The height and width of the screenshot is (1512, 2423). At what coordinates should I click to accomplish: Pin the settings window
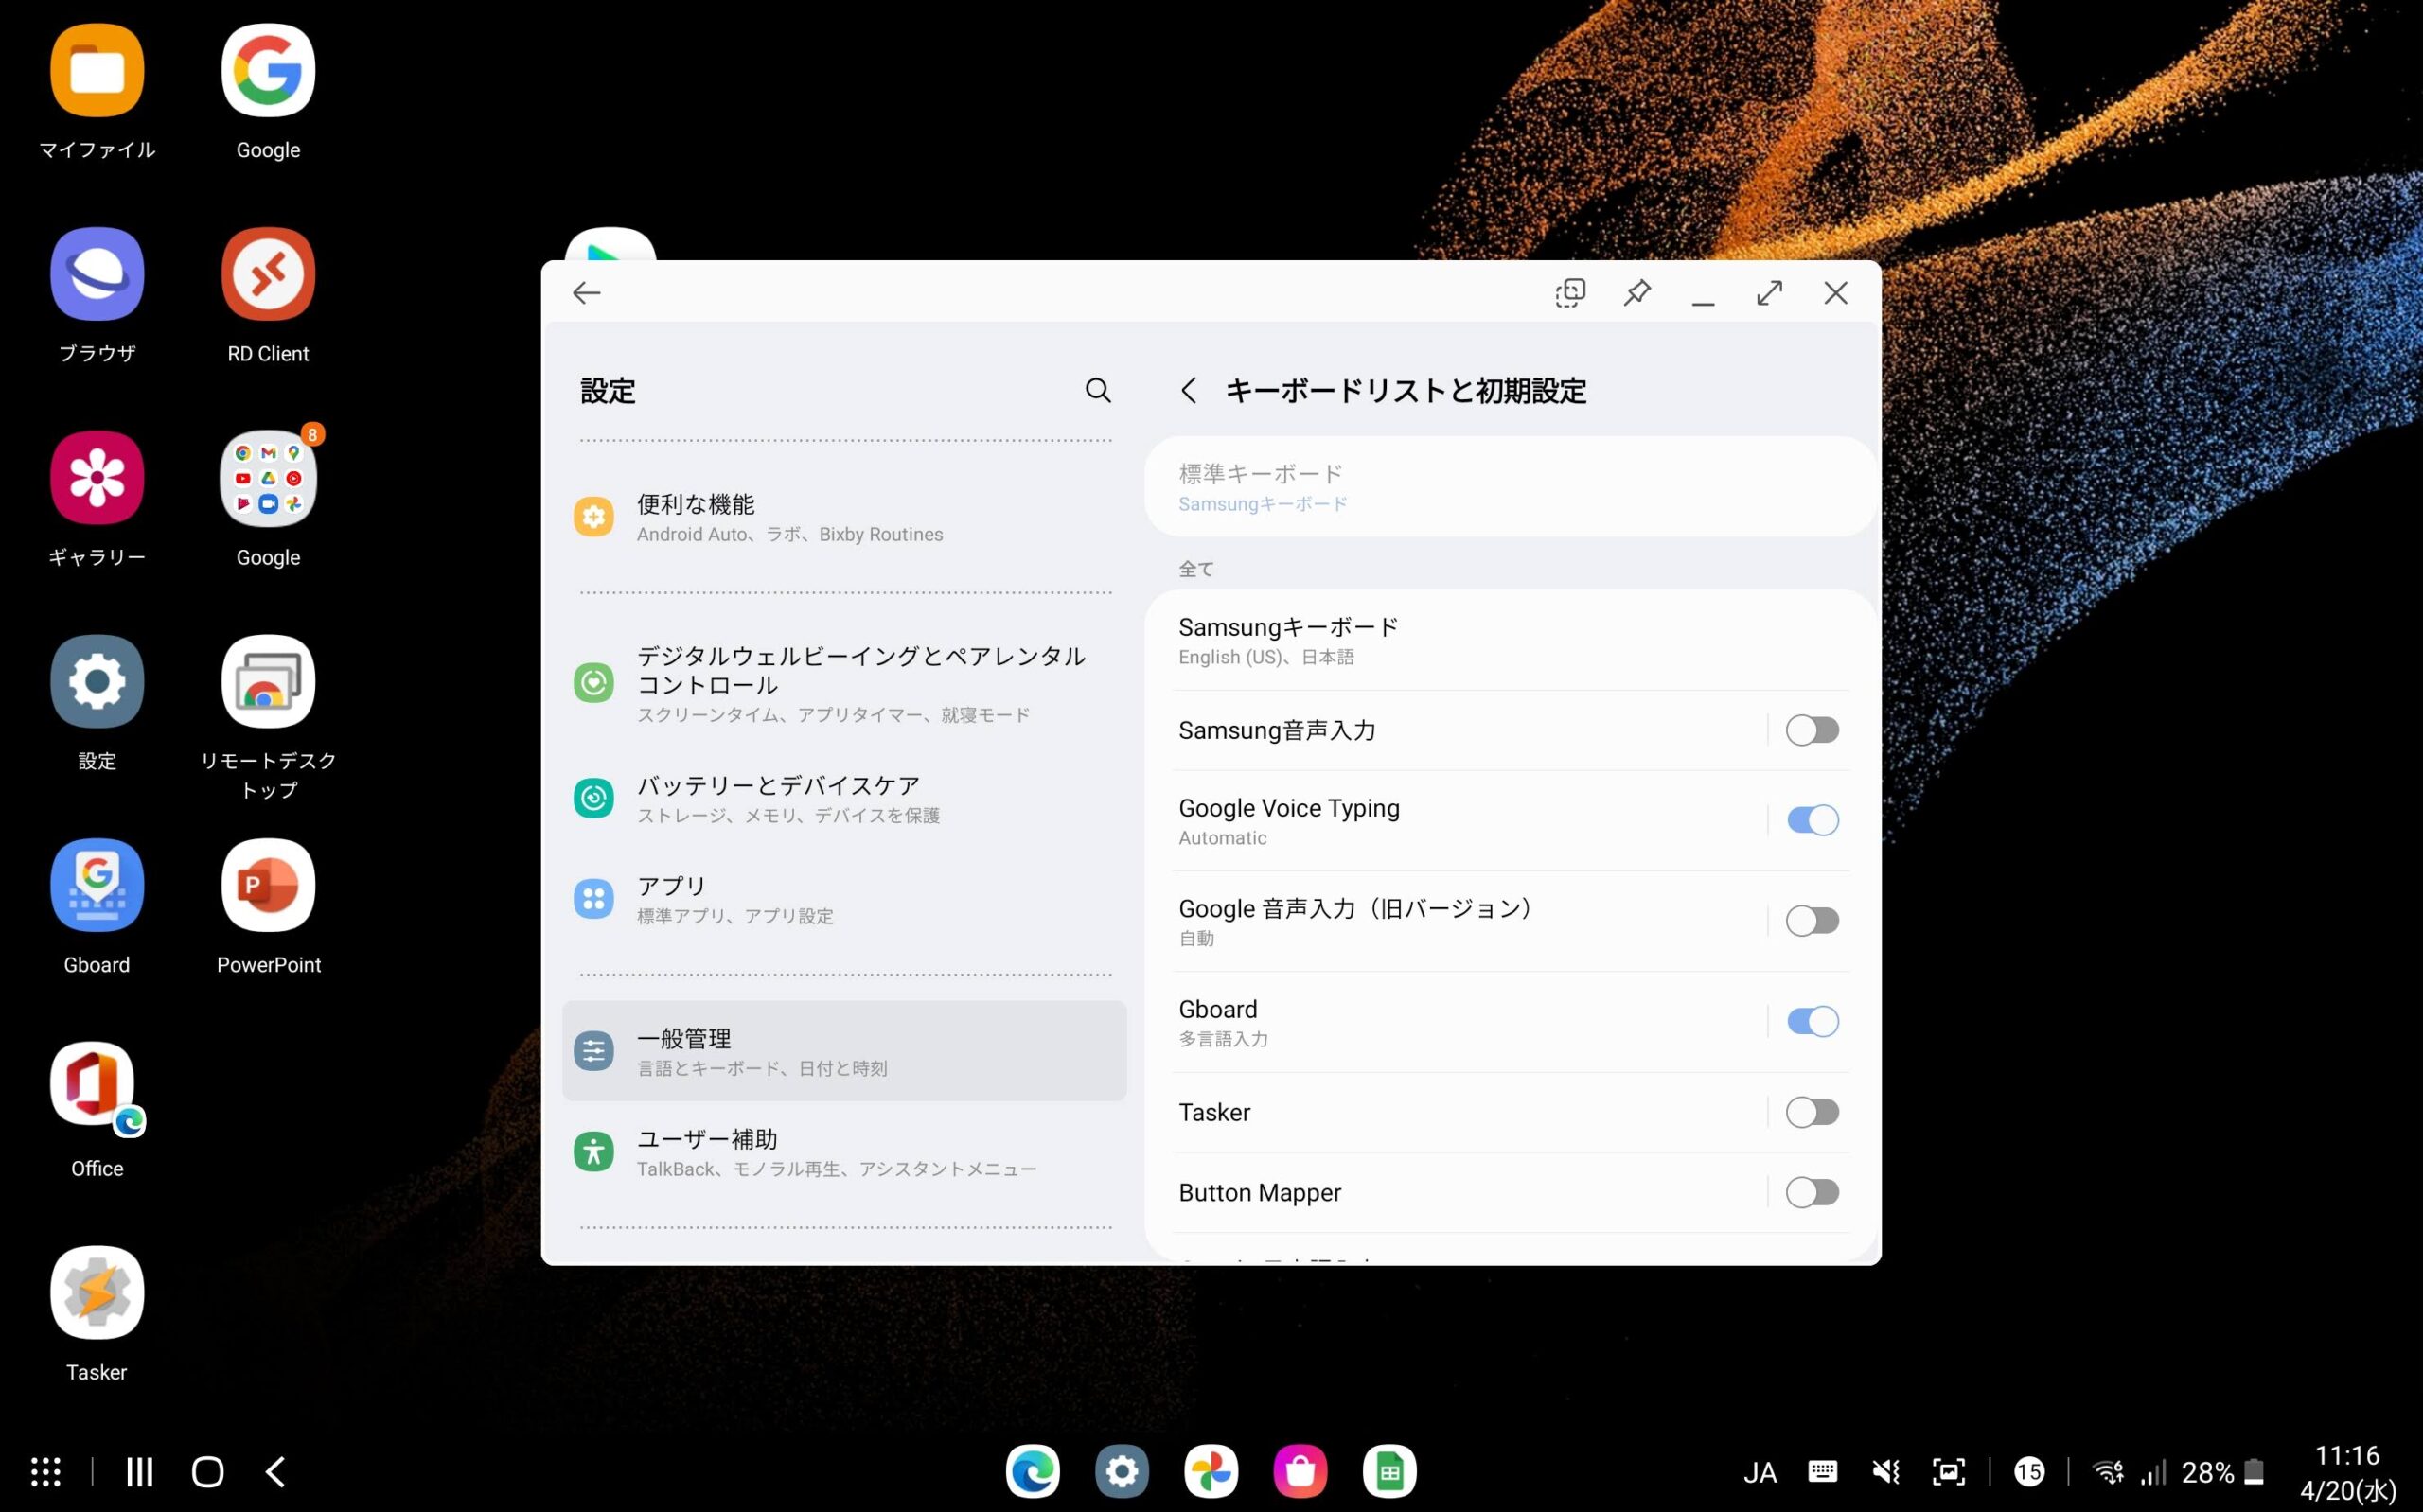(x=1637, y=293)
